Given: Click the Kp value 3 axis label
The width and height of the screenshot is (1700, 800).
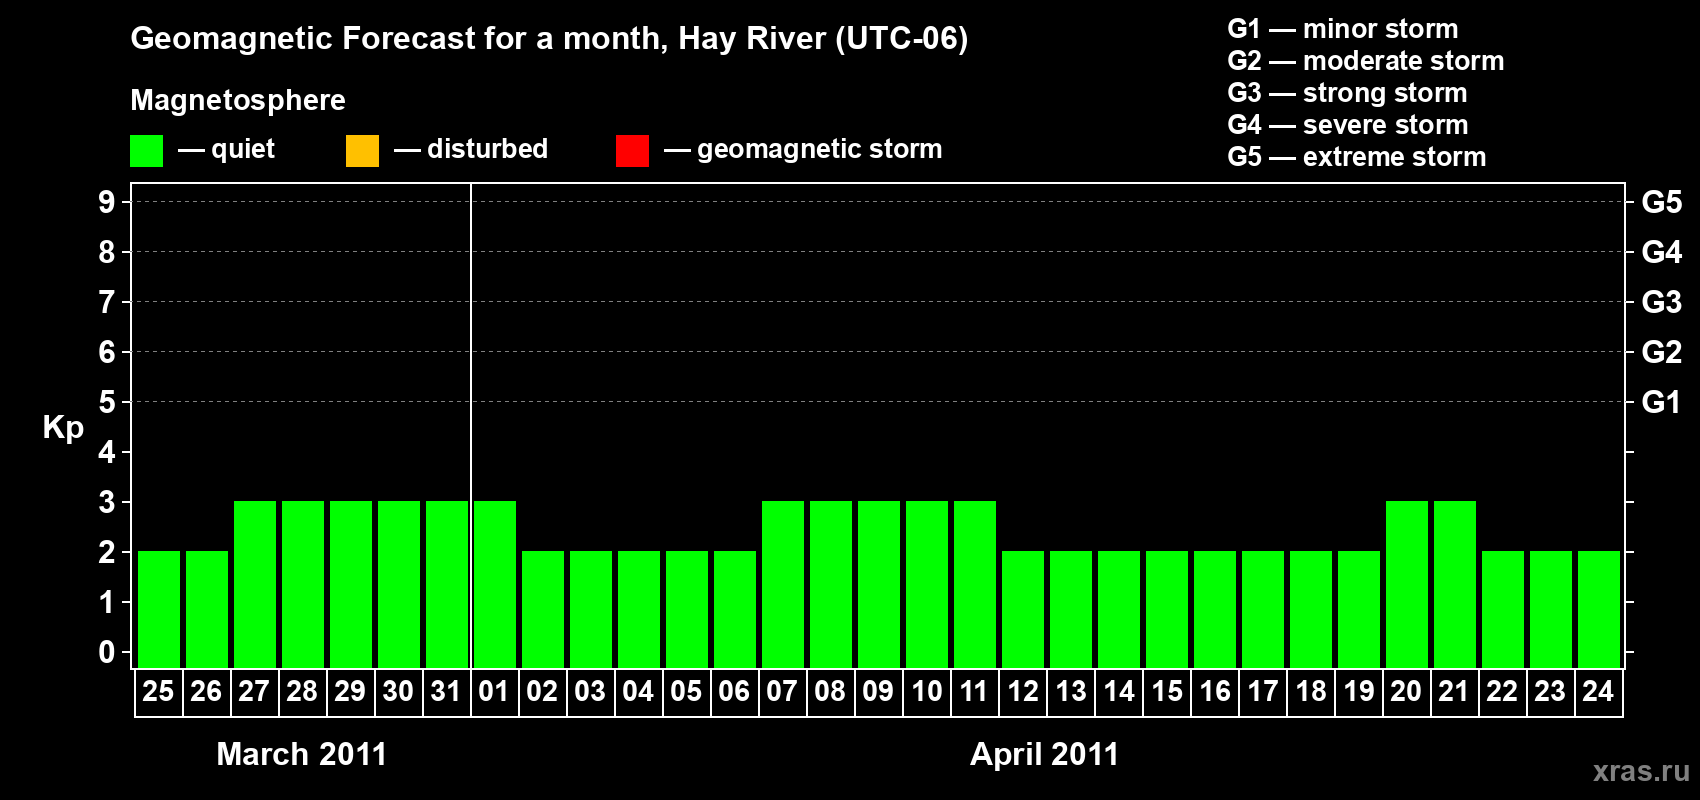Looking at the screenshot, I should click(x=107, y=502).
